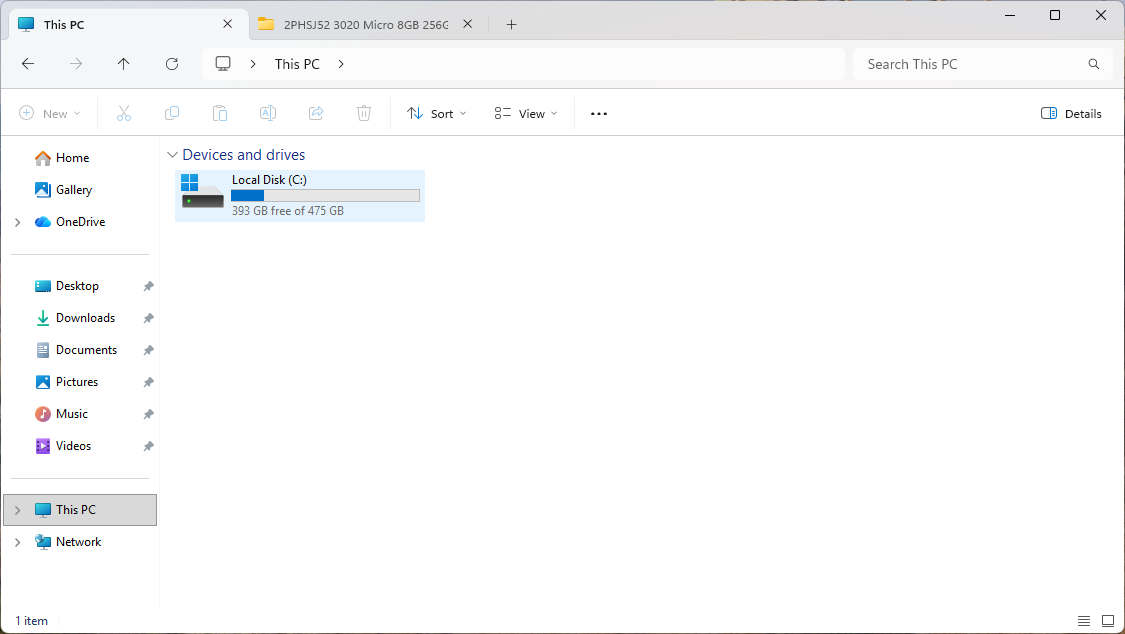The height and width of the screenshot is (634, 1125).
Task: Switch to large icons view layout
Action: (x=1108, y=621)
